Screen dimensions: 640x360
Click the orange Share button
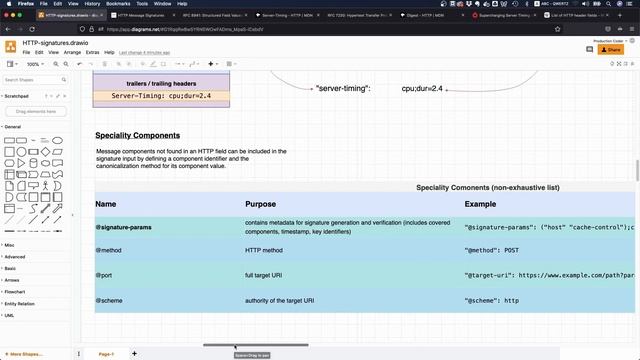pos(611,49)
